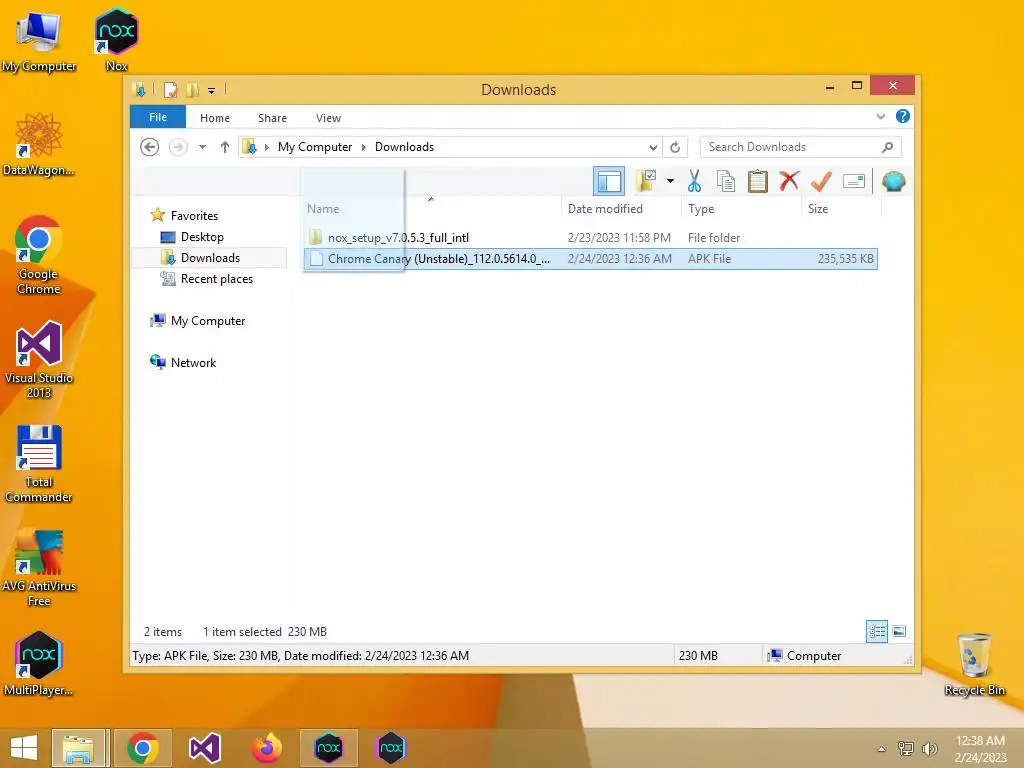Open the recent locations dropdown
The height and width of the screenshot is (768, 1024).
coord(202,147)
